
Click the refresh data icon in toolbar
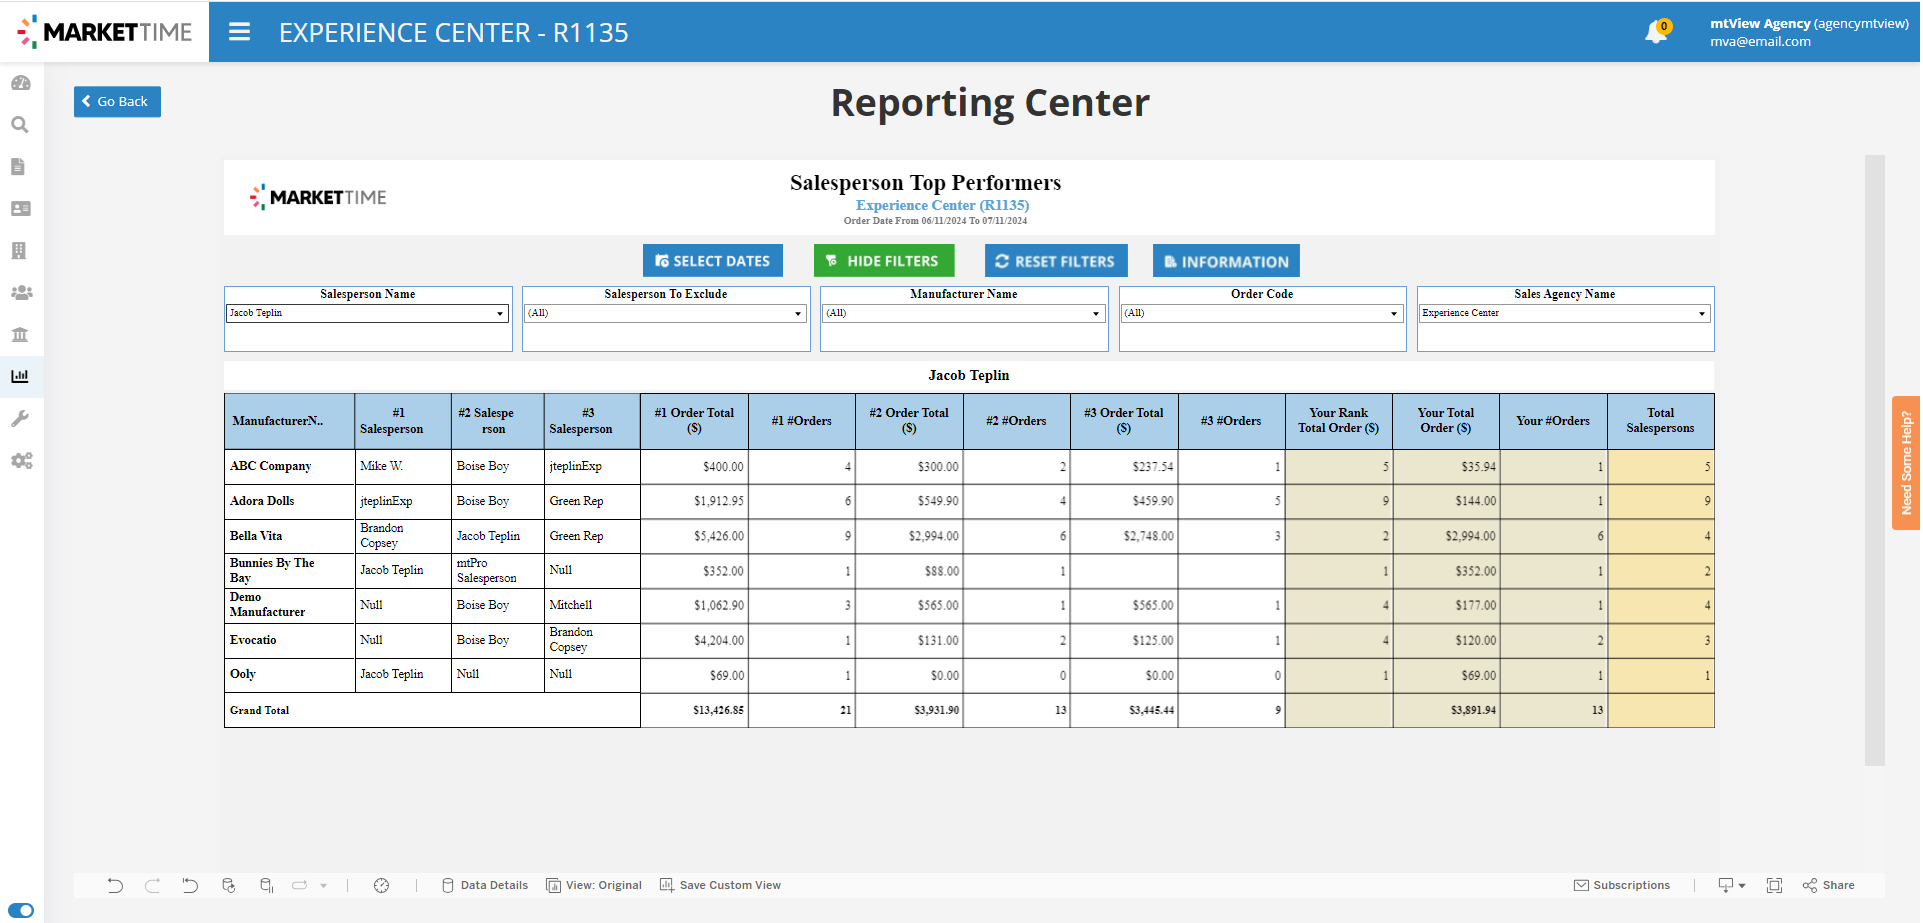coord(229,885)
